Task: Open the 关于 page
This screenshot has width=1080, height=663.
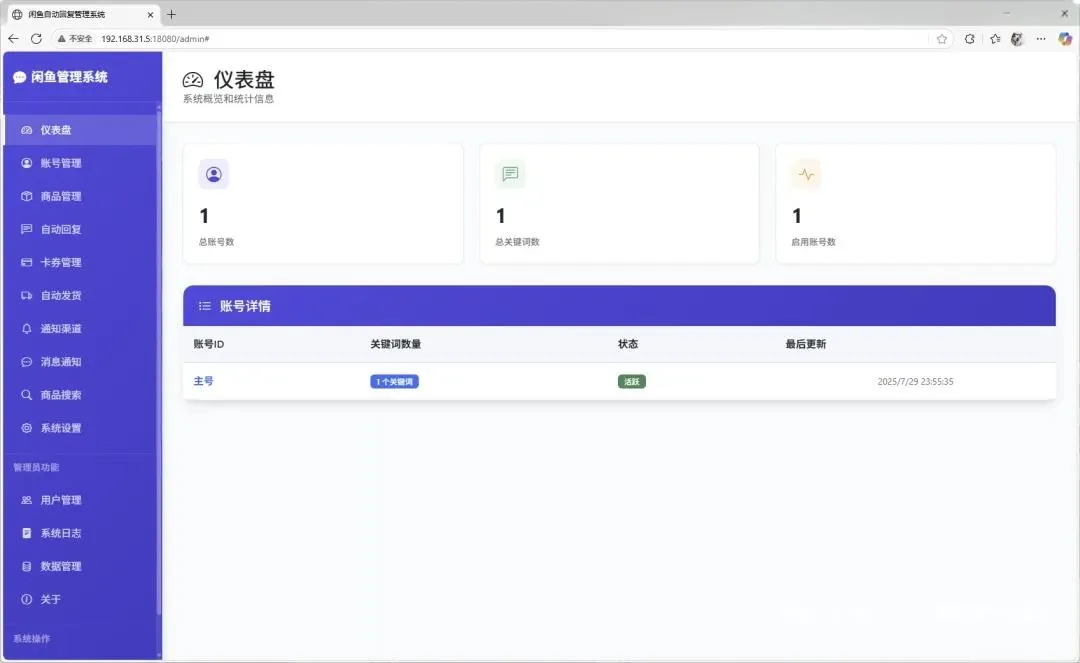Action: (81, 599)
